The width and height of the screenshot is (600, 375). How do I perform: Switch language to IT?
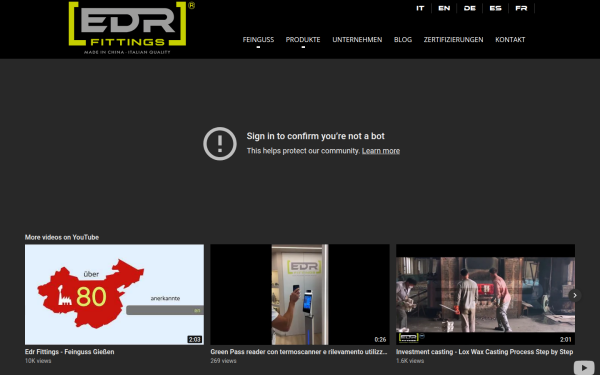[420, 8]
